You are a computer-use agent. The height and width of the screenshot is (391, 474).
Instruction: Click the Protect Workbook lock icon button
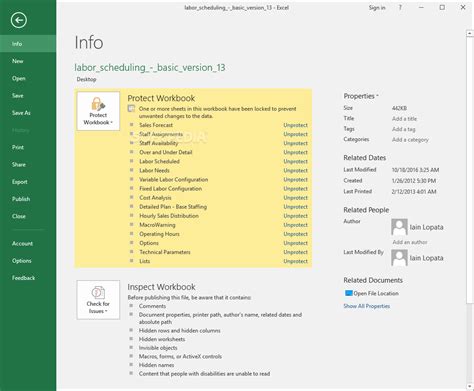tap(98, 111)
